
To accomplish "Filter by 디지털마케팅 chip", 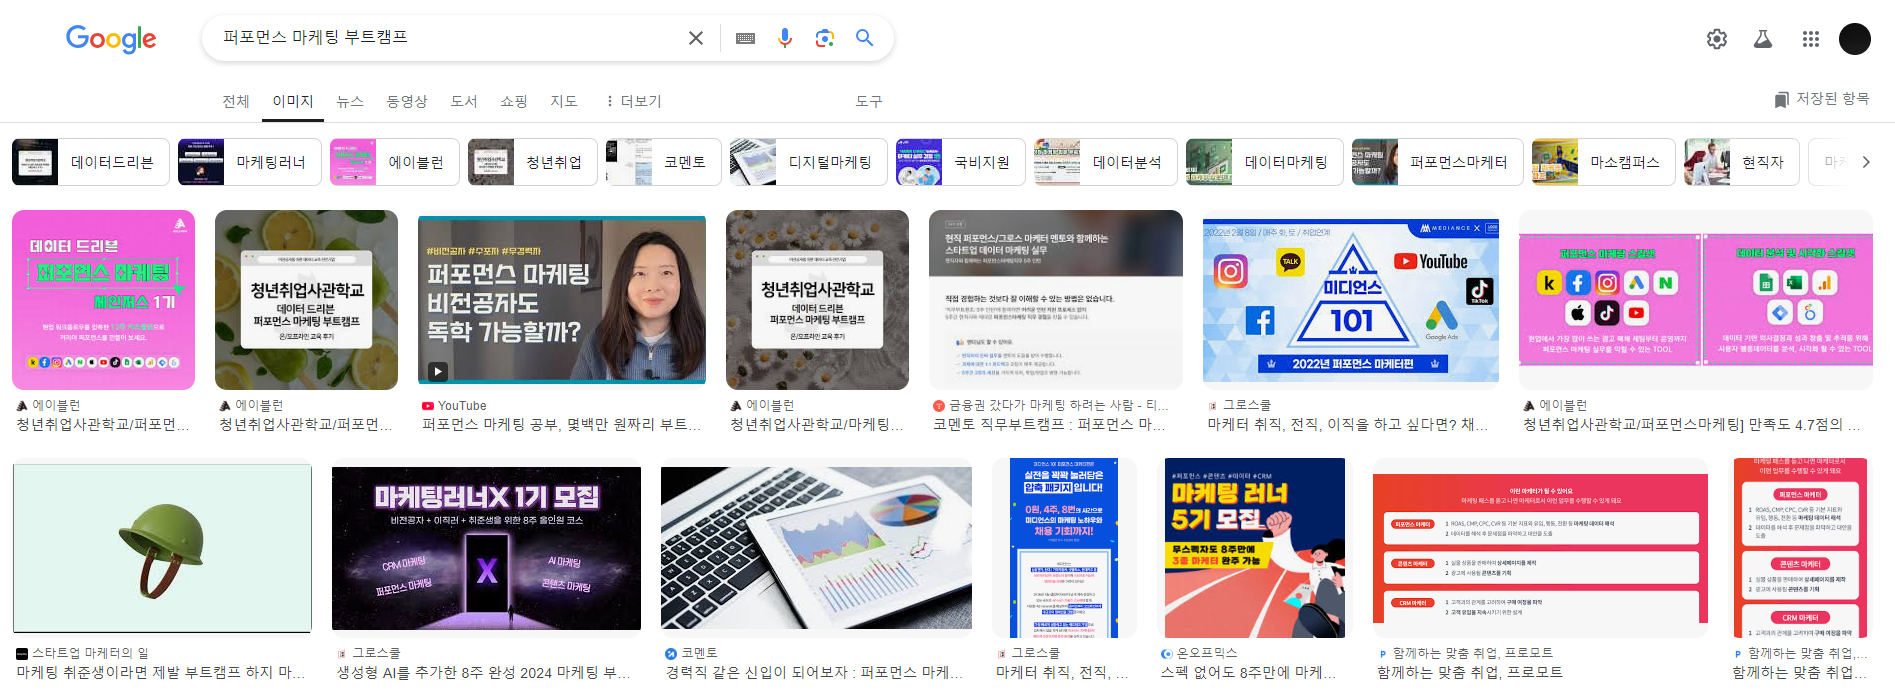I will (809, 162).
